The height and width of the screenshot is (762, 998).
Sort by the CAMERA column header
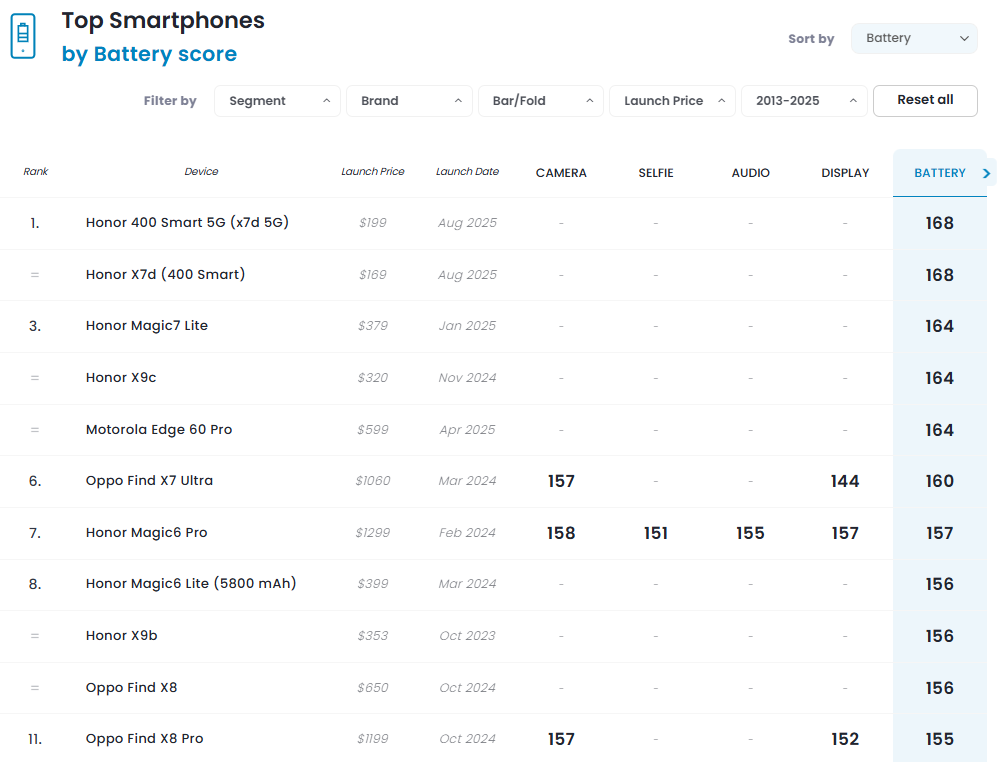point(561,173)
